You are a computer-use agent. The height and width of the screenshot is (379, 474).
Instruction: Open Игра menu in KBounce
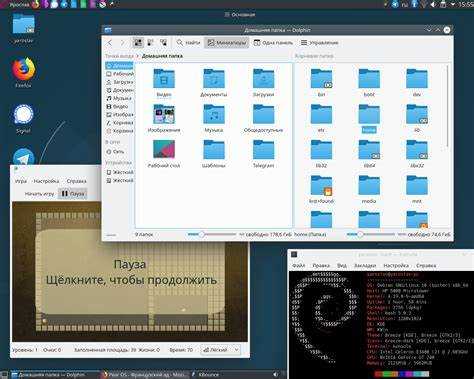[21, 181]
